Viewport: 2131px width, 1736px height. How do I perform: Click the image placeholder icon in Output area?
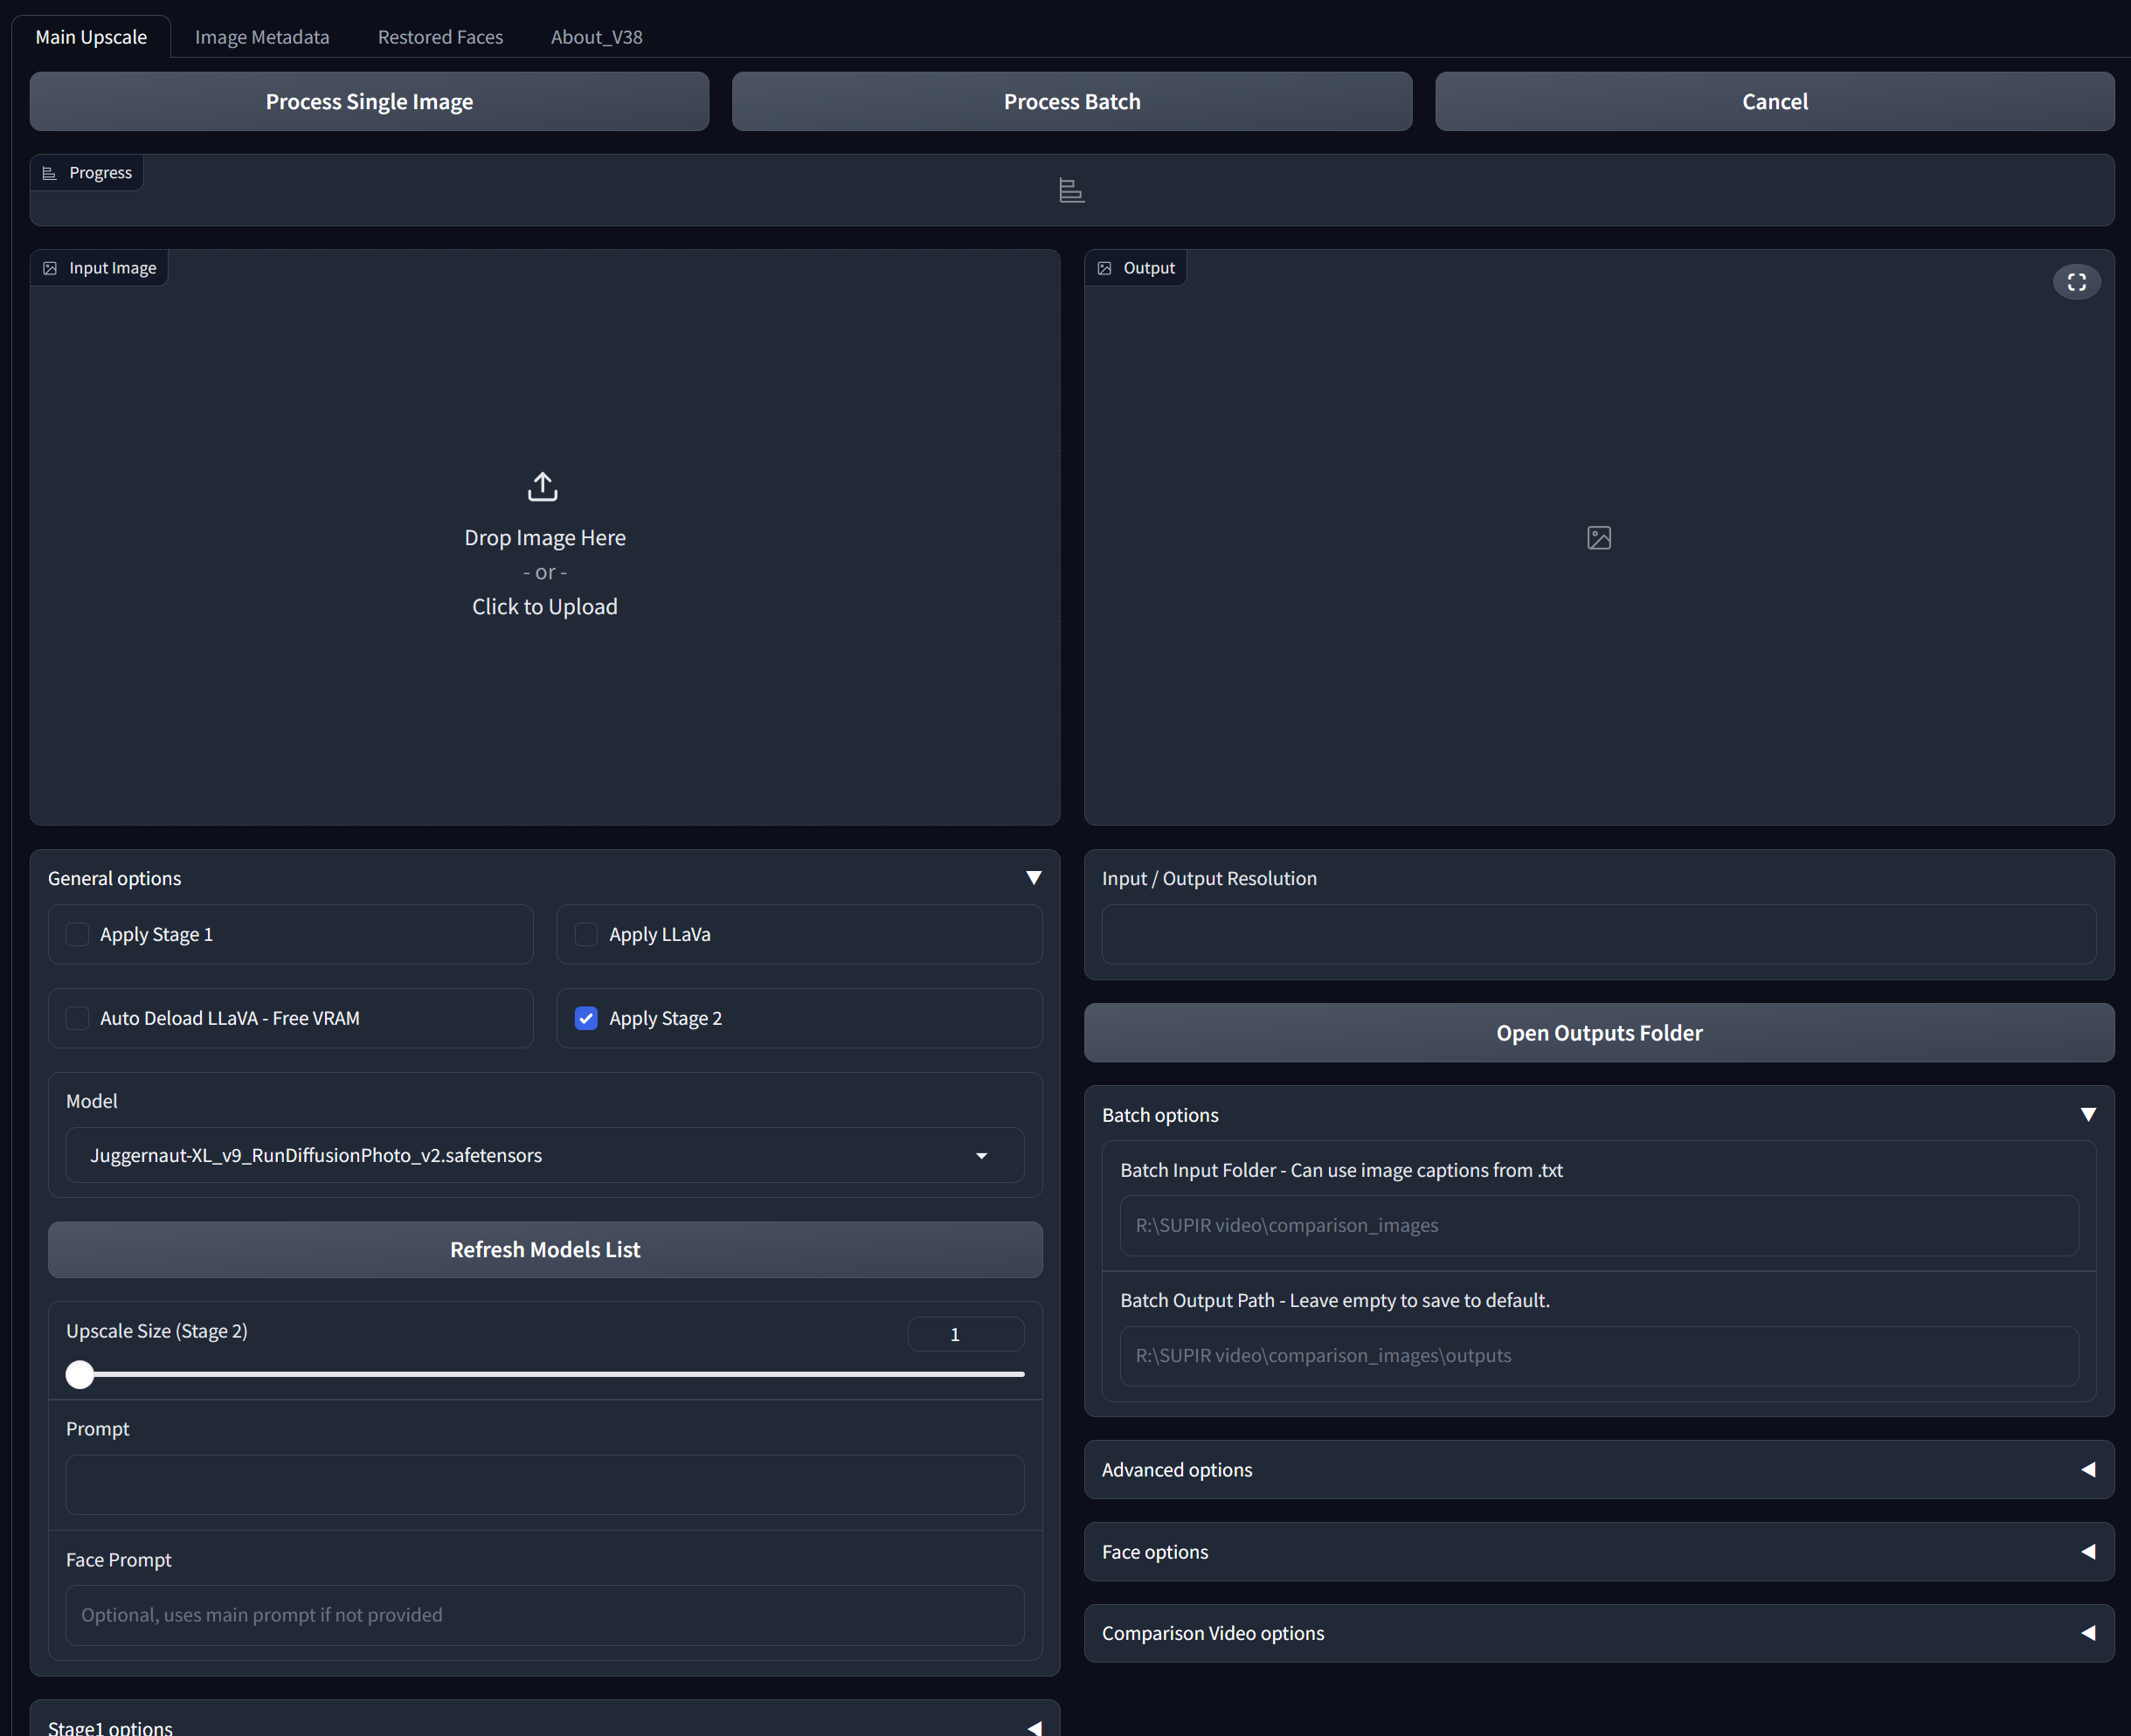1598,538
